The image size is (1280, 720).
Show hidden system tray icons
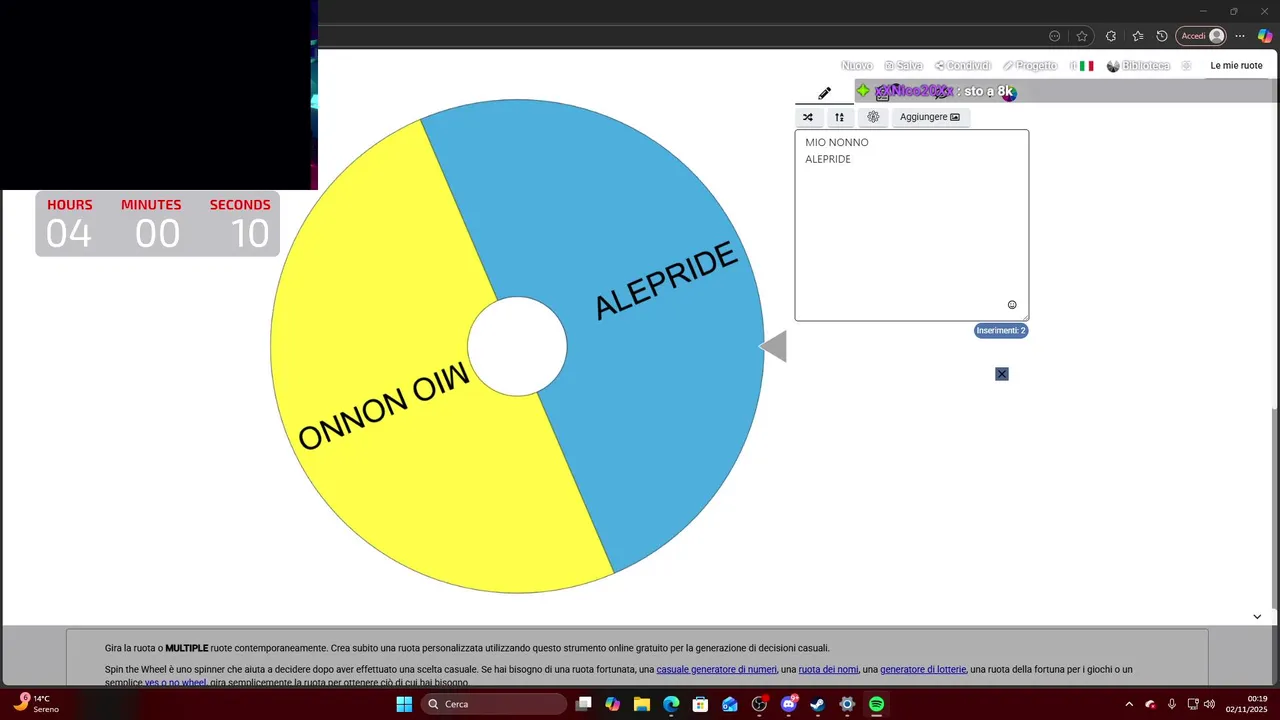1129,704
